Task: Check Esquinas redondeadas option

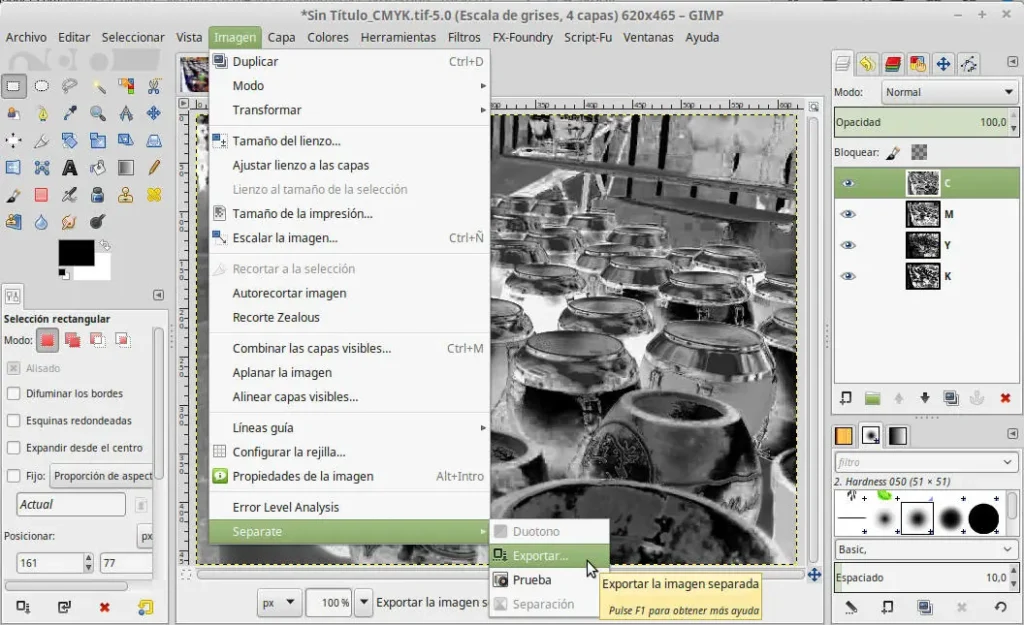Action: [14, 421]
